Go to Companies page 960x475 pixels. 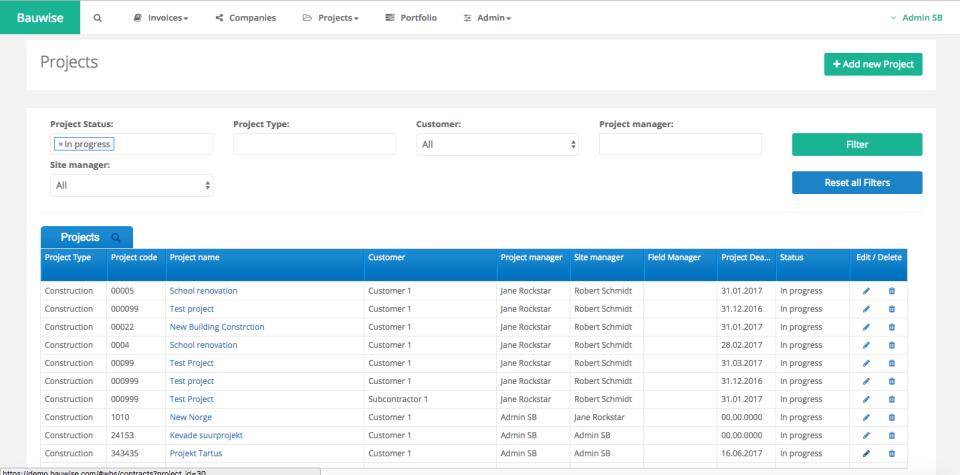[x=246, y=18]
